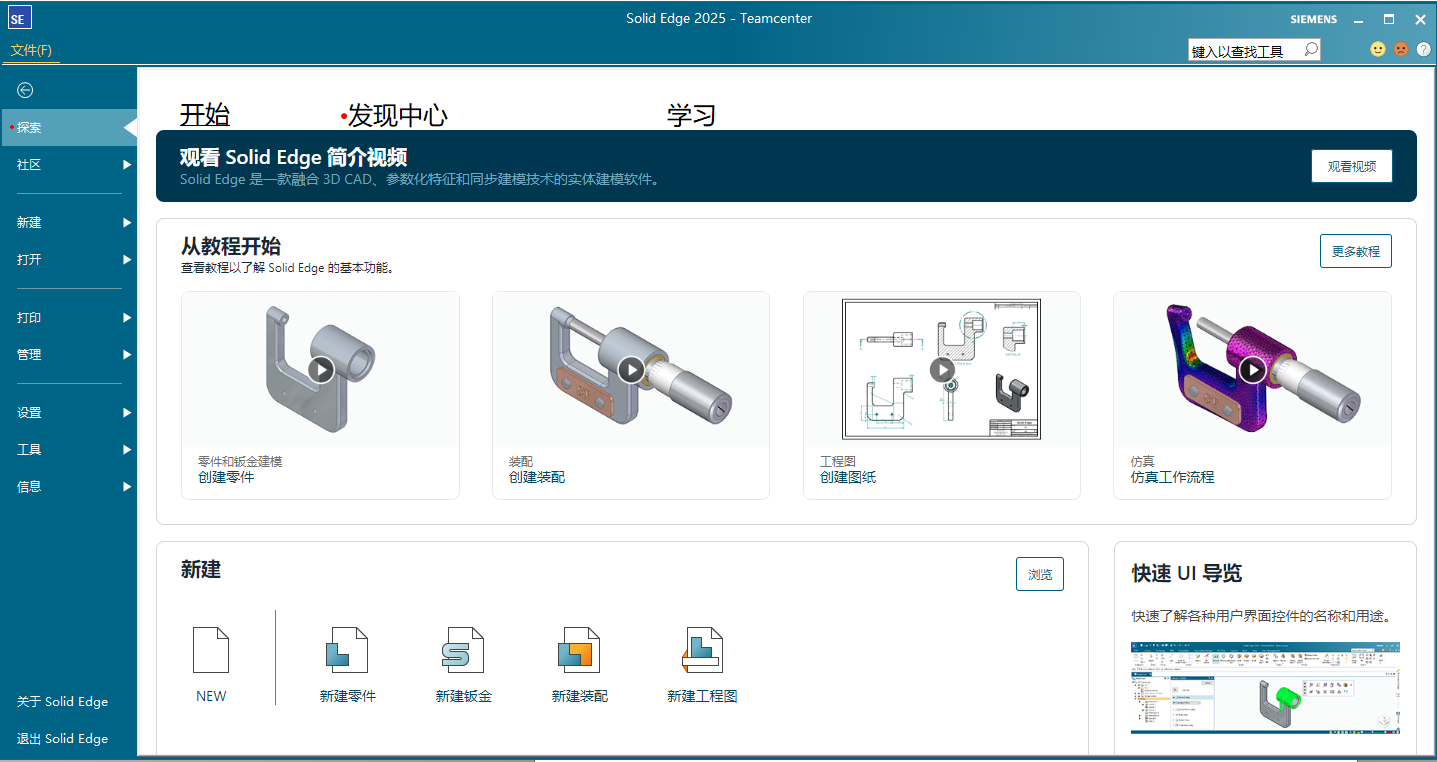This screenshot has height=762, width=1437.
Task: Click the 观看视频 button
Action: point(1351,165)
